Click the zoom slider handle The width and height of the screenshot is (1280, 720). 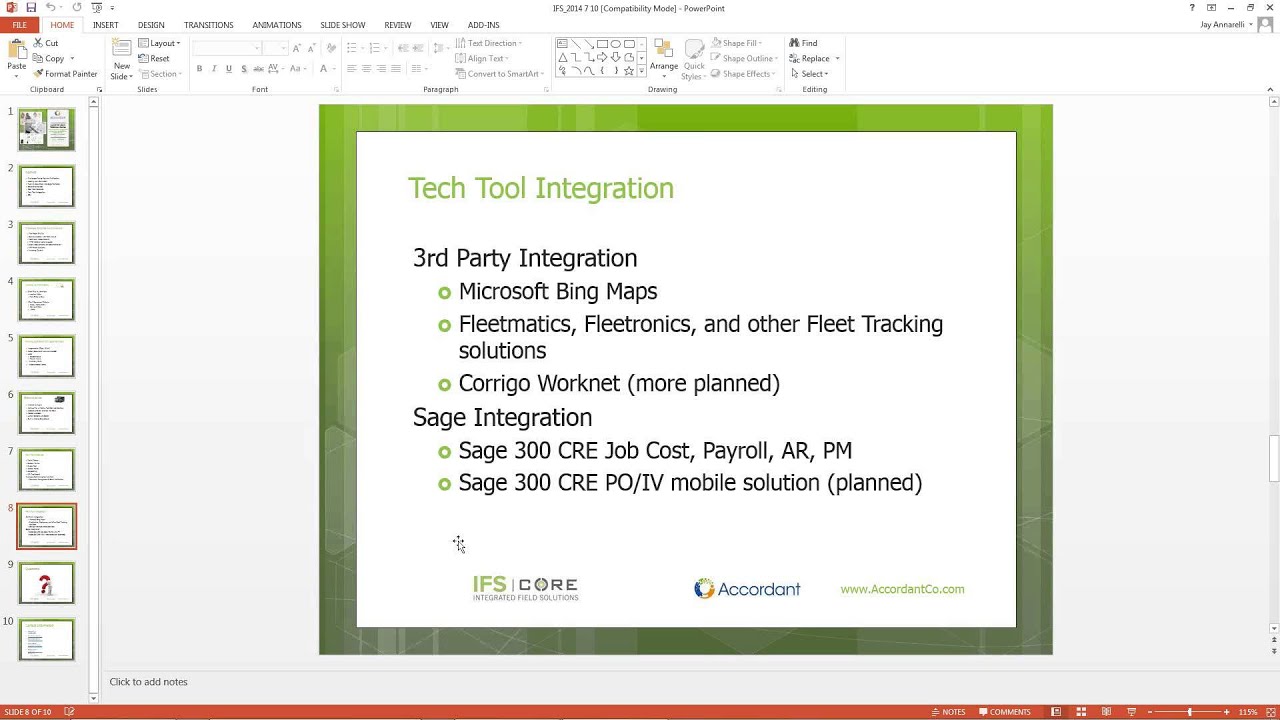click(1189, 712)
